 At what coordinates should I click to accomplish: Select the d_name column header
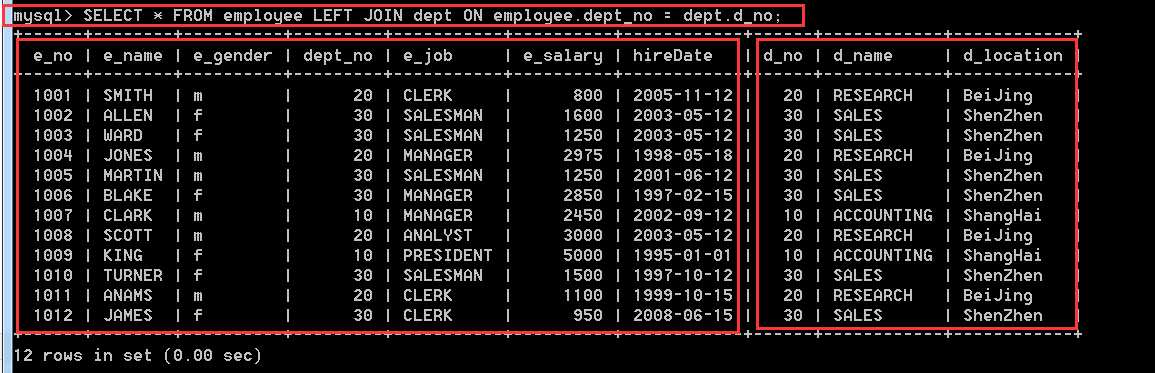862,56
